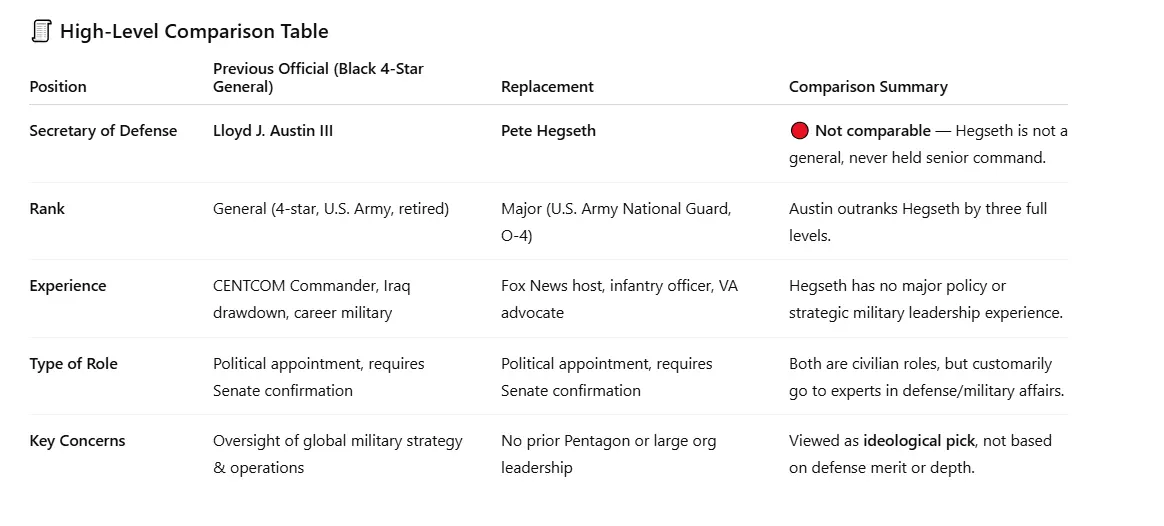Click the Major U.S. Army National Guard cell

click(x=616, y=222)
